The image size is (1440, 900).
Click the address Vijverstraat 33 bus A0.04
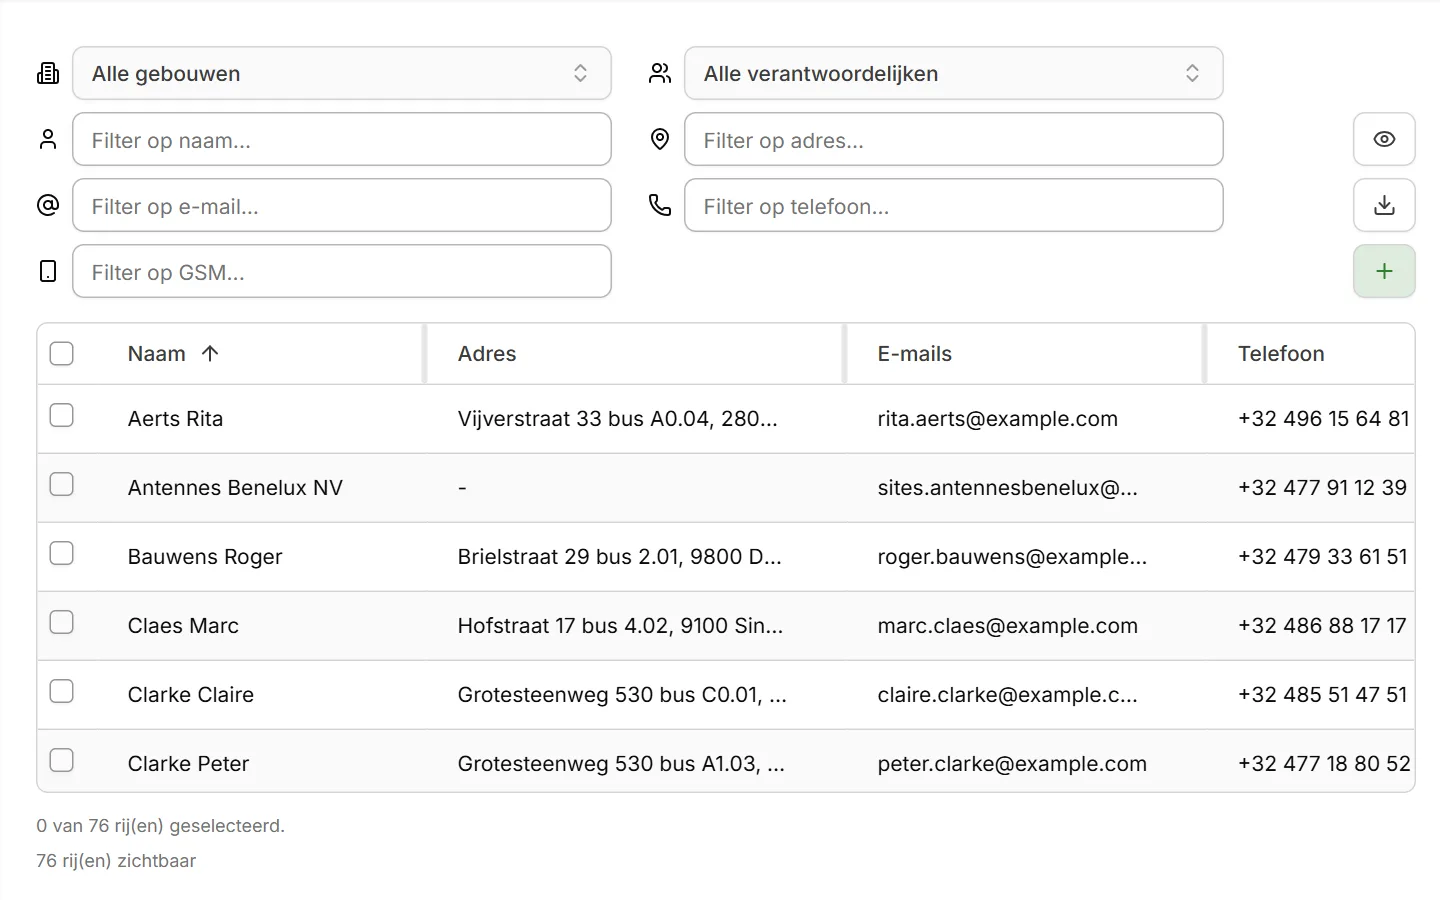[618, 419]
